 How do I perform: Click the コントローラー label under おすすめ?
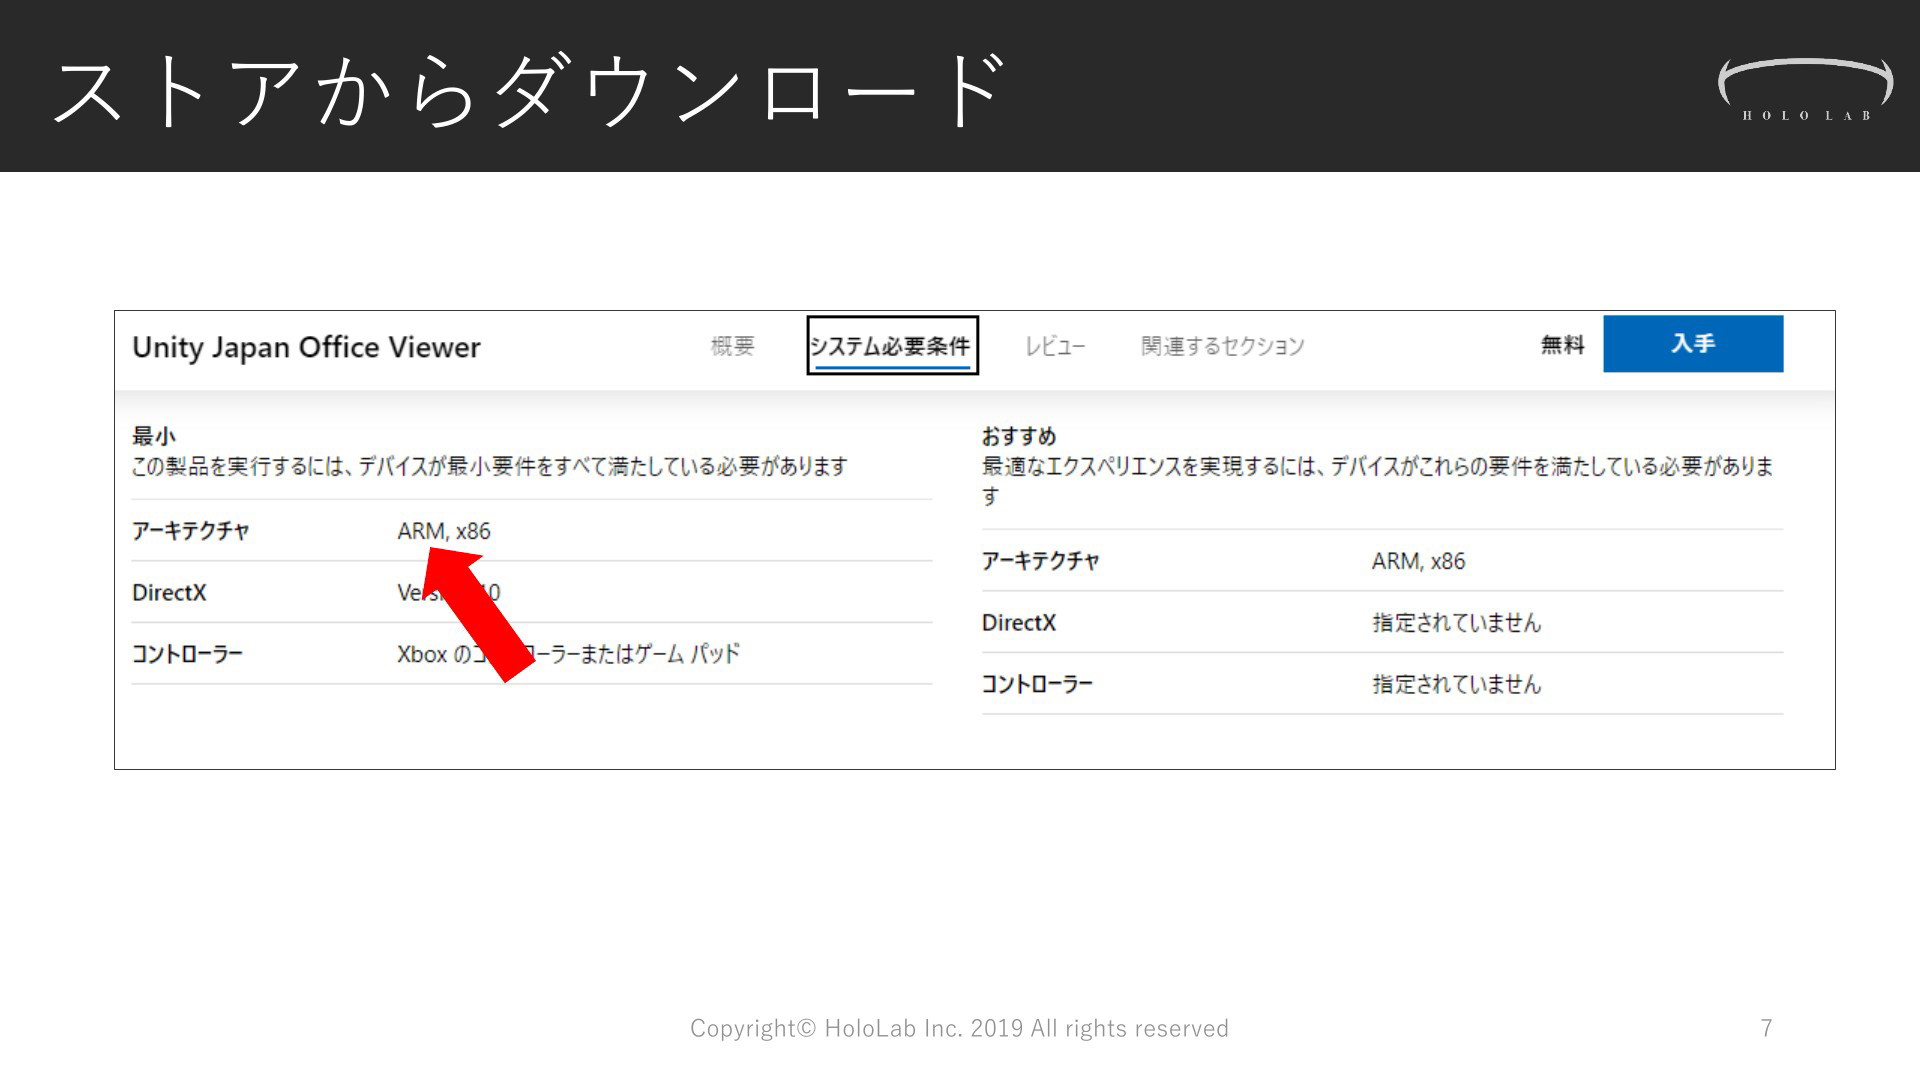tap(1037, 684)
